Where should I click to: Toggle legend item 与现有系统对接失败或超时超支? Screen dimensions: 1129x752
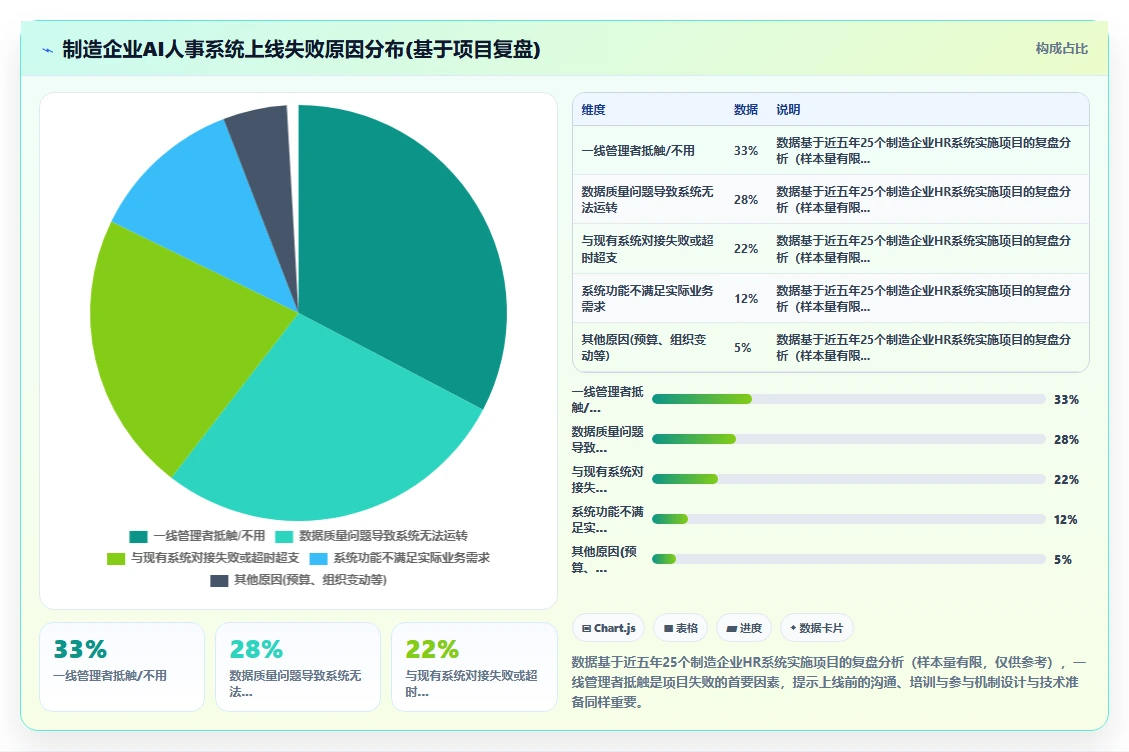(x=203, y=558)
